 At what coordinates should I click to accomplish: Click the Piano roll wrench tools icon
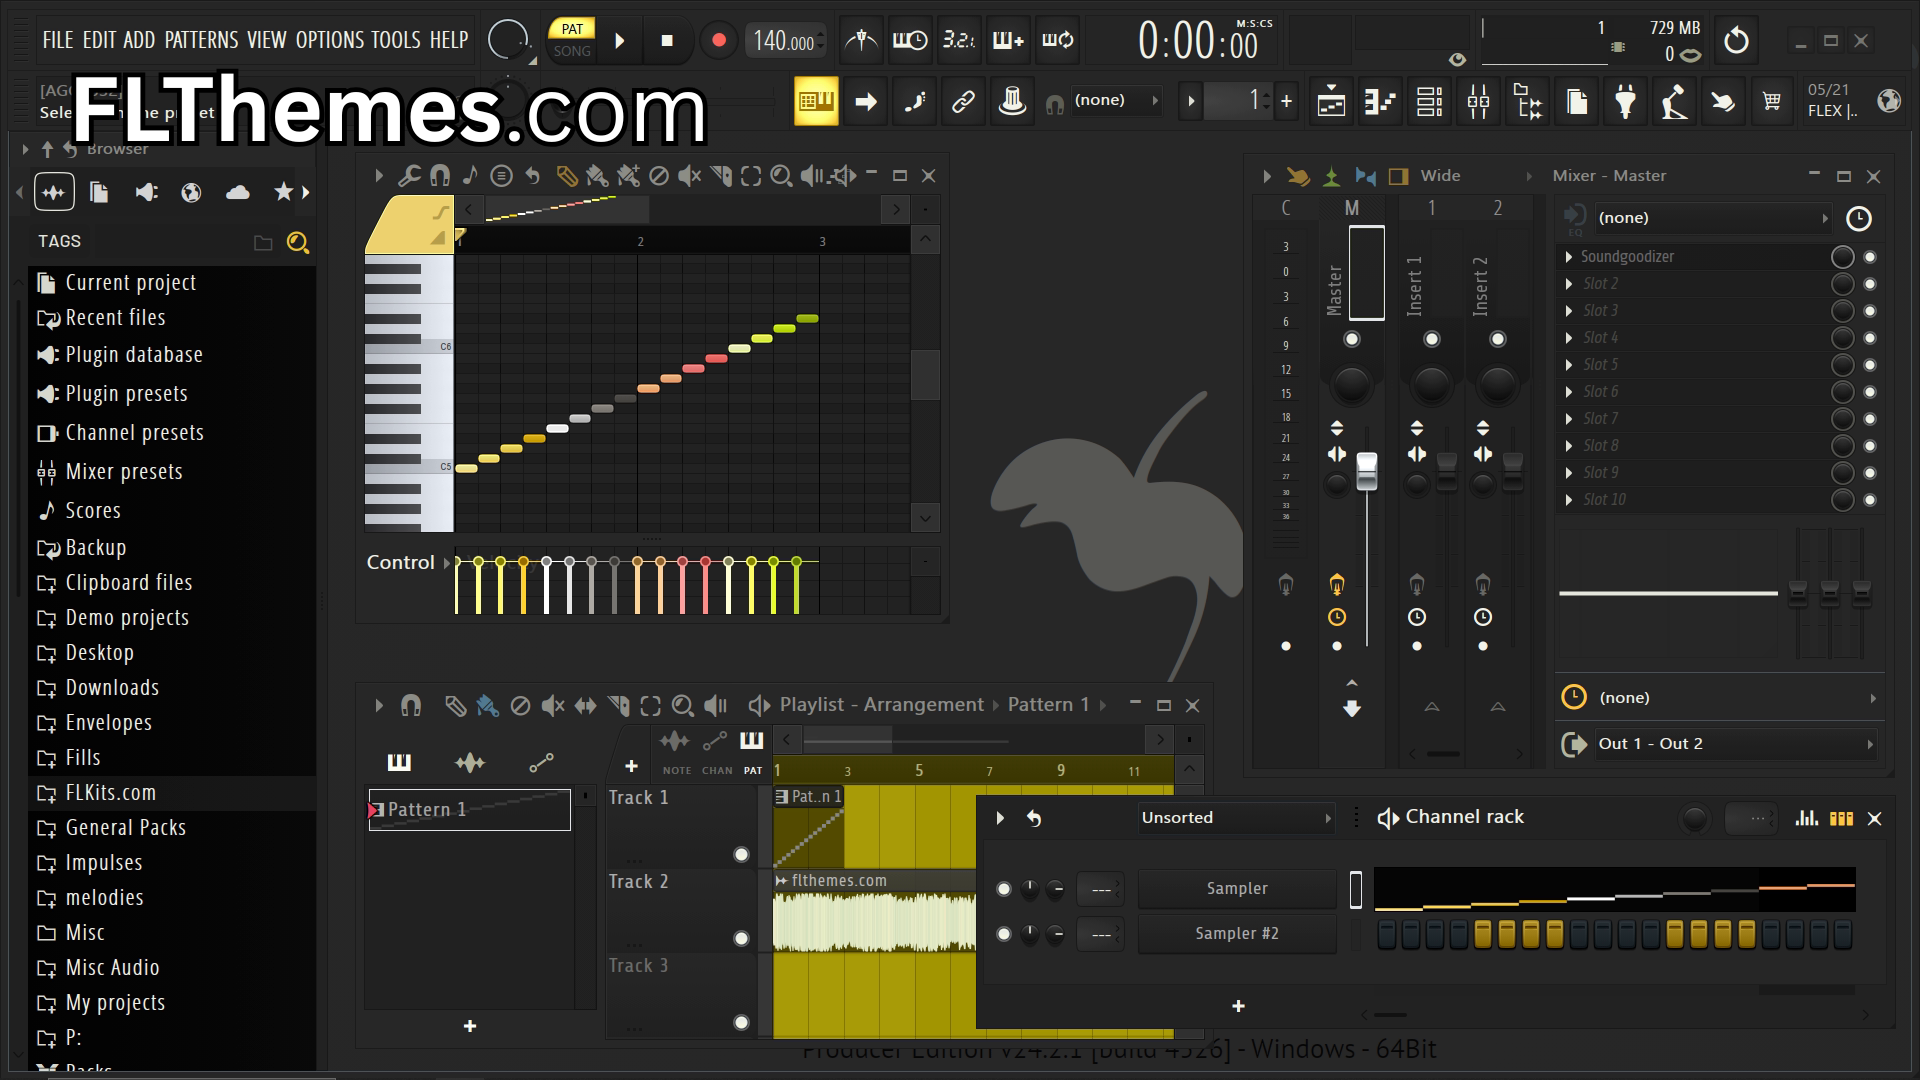click(x=409, y=176)
